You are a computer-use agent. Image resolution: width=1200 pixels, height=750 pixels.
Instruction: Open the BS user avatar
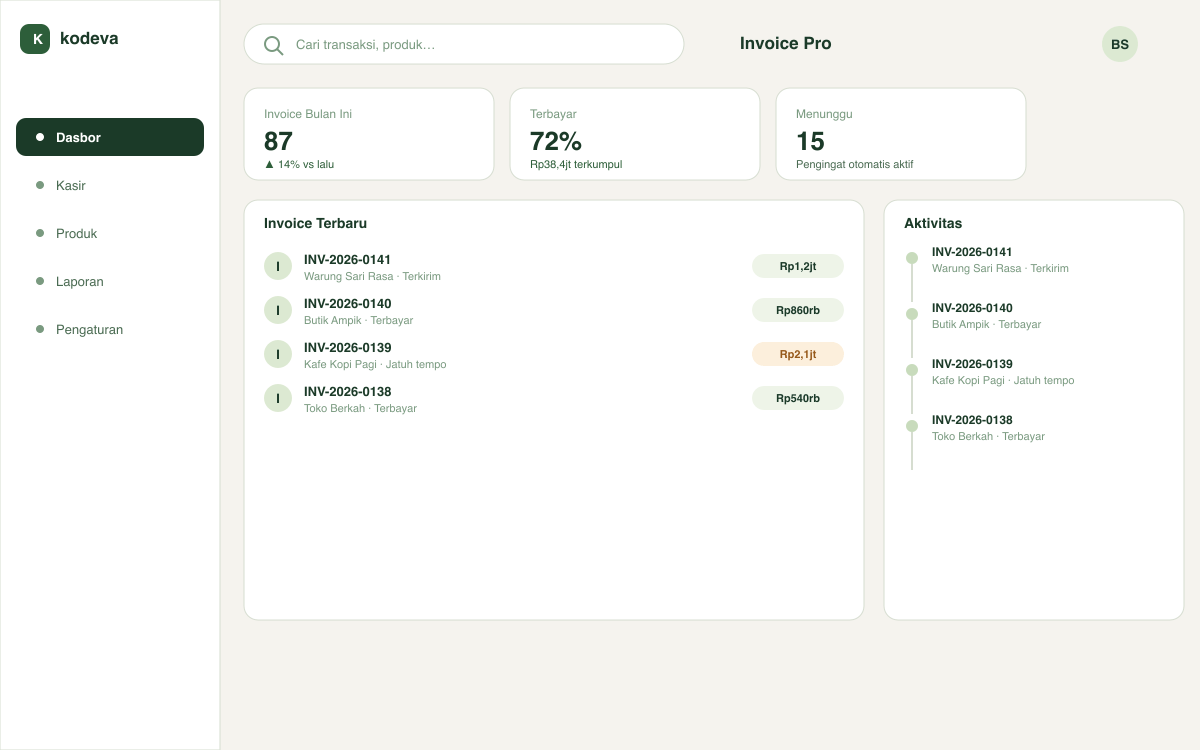click(1120, 44)
